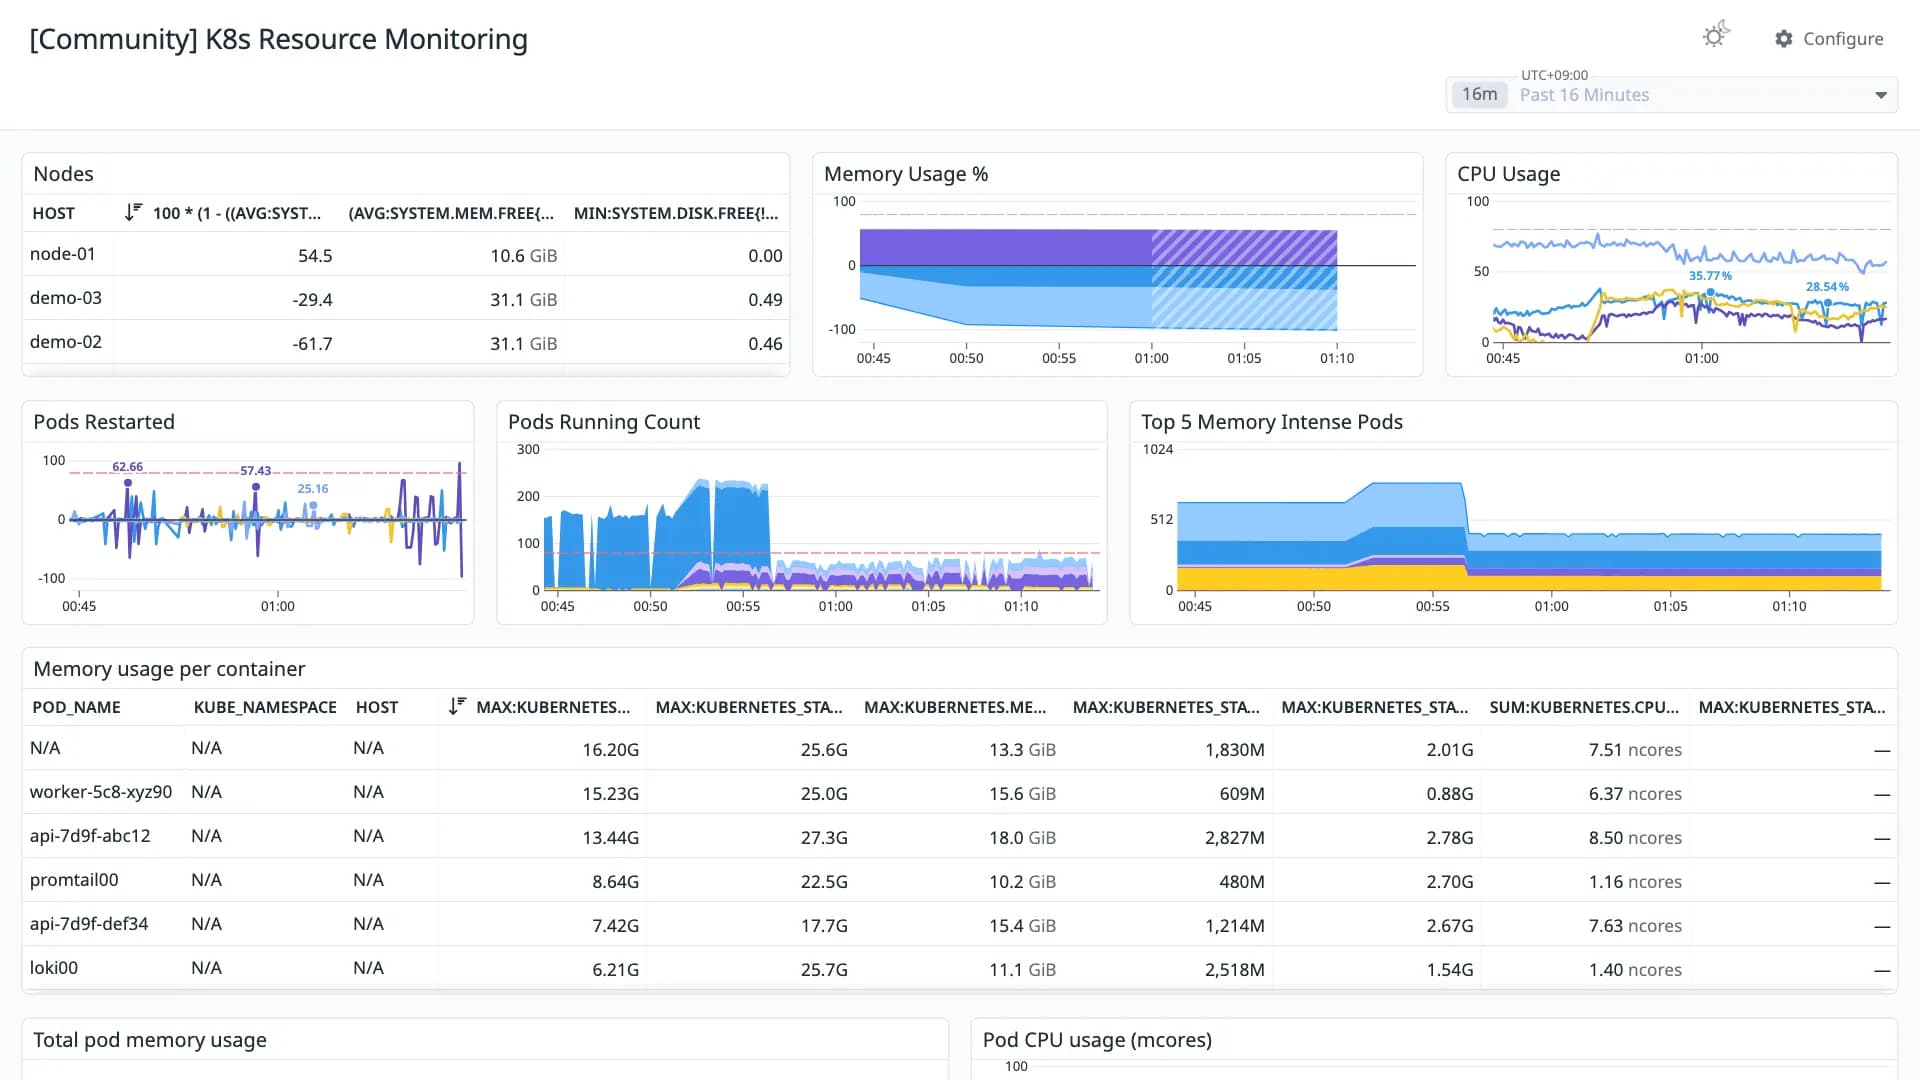Click the Pods Restarted widget title
The image size is (1920, 1080).
[x=104, y=422]
